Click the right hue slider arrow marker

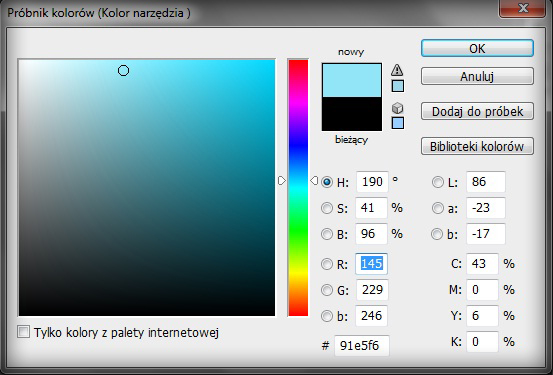[314, 181]
